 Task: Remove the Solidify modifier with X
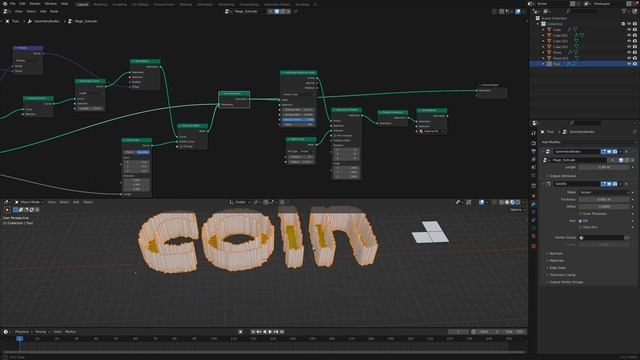click(627, 184)
